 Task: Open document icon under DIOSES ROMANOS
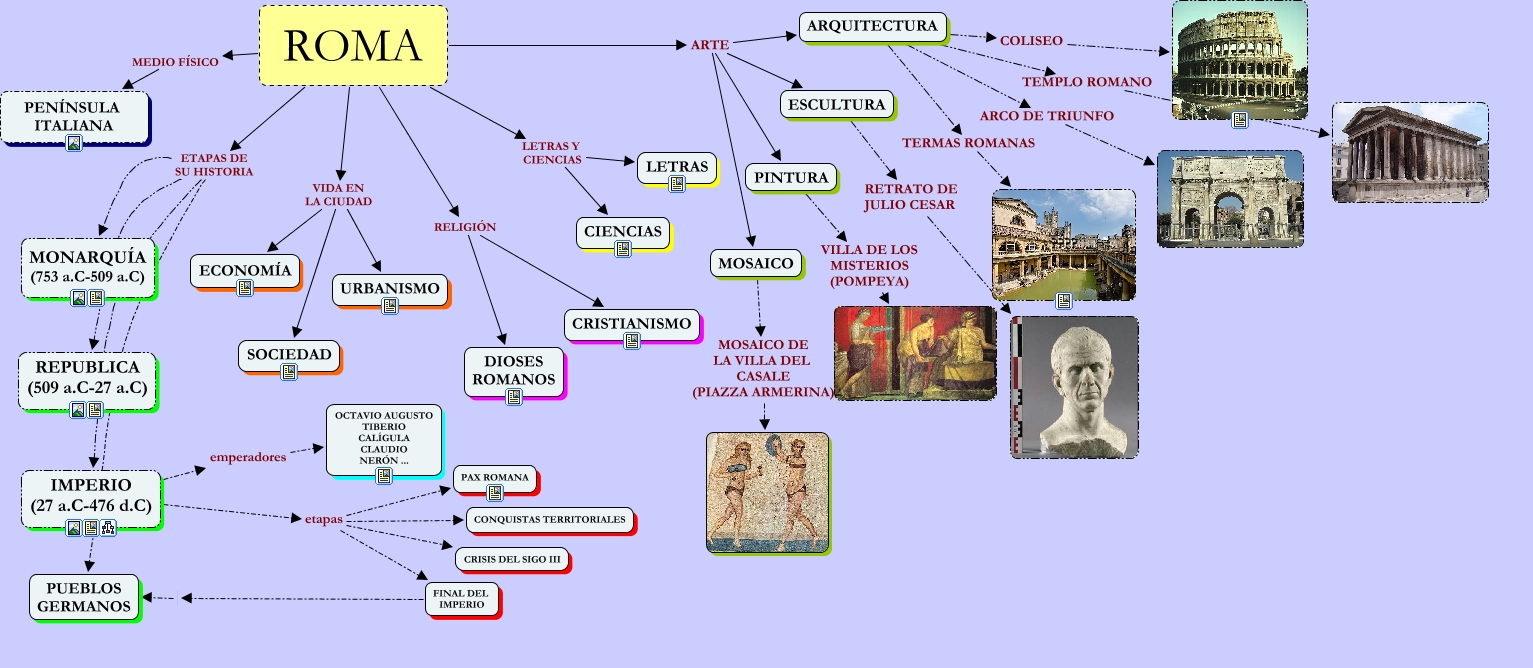(x=514, y=397)
